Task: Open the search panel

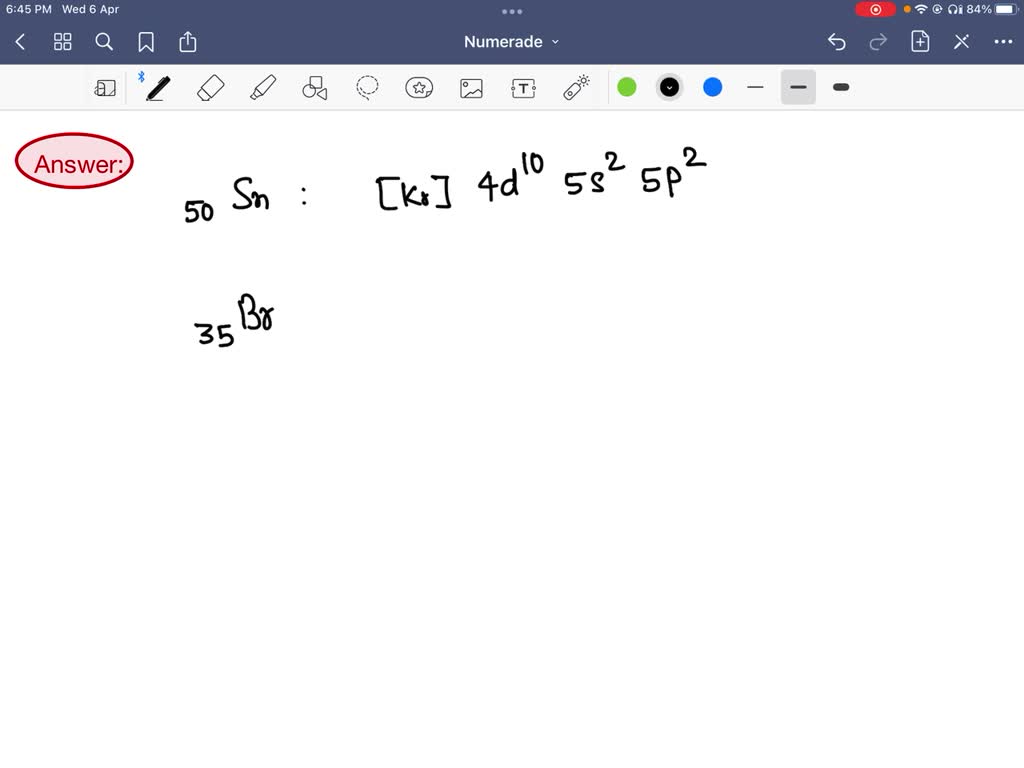Action: pos(104,42)
